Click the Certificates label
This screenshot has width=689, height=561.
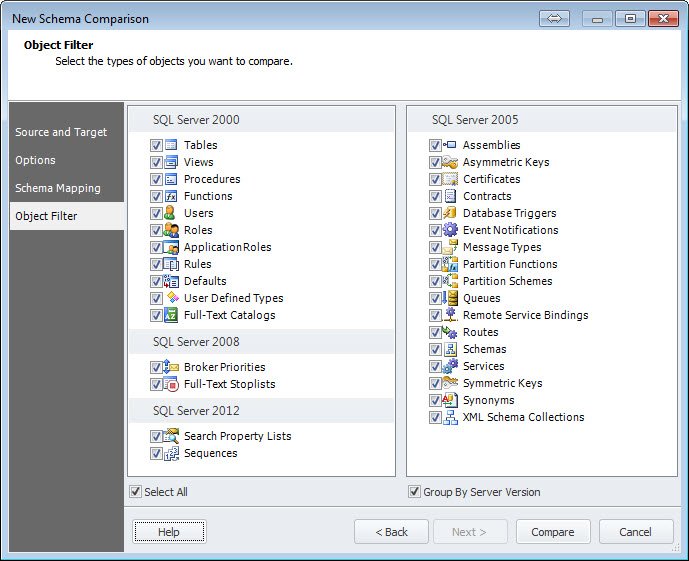[492, 179]
